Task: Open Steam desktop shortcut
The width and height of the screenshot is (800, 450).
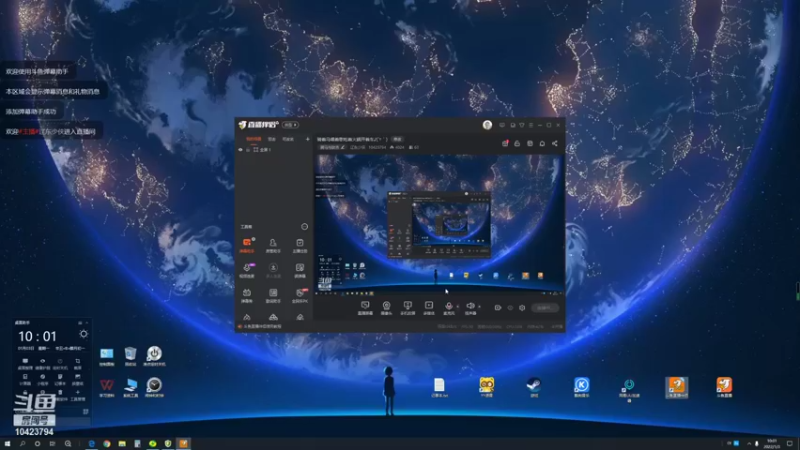Action: (534, 387)
